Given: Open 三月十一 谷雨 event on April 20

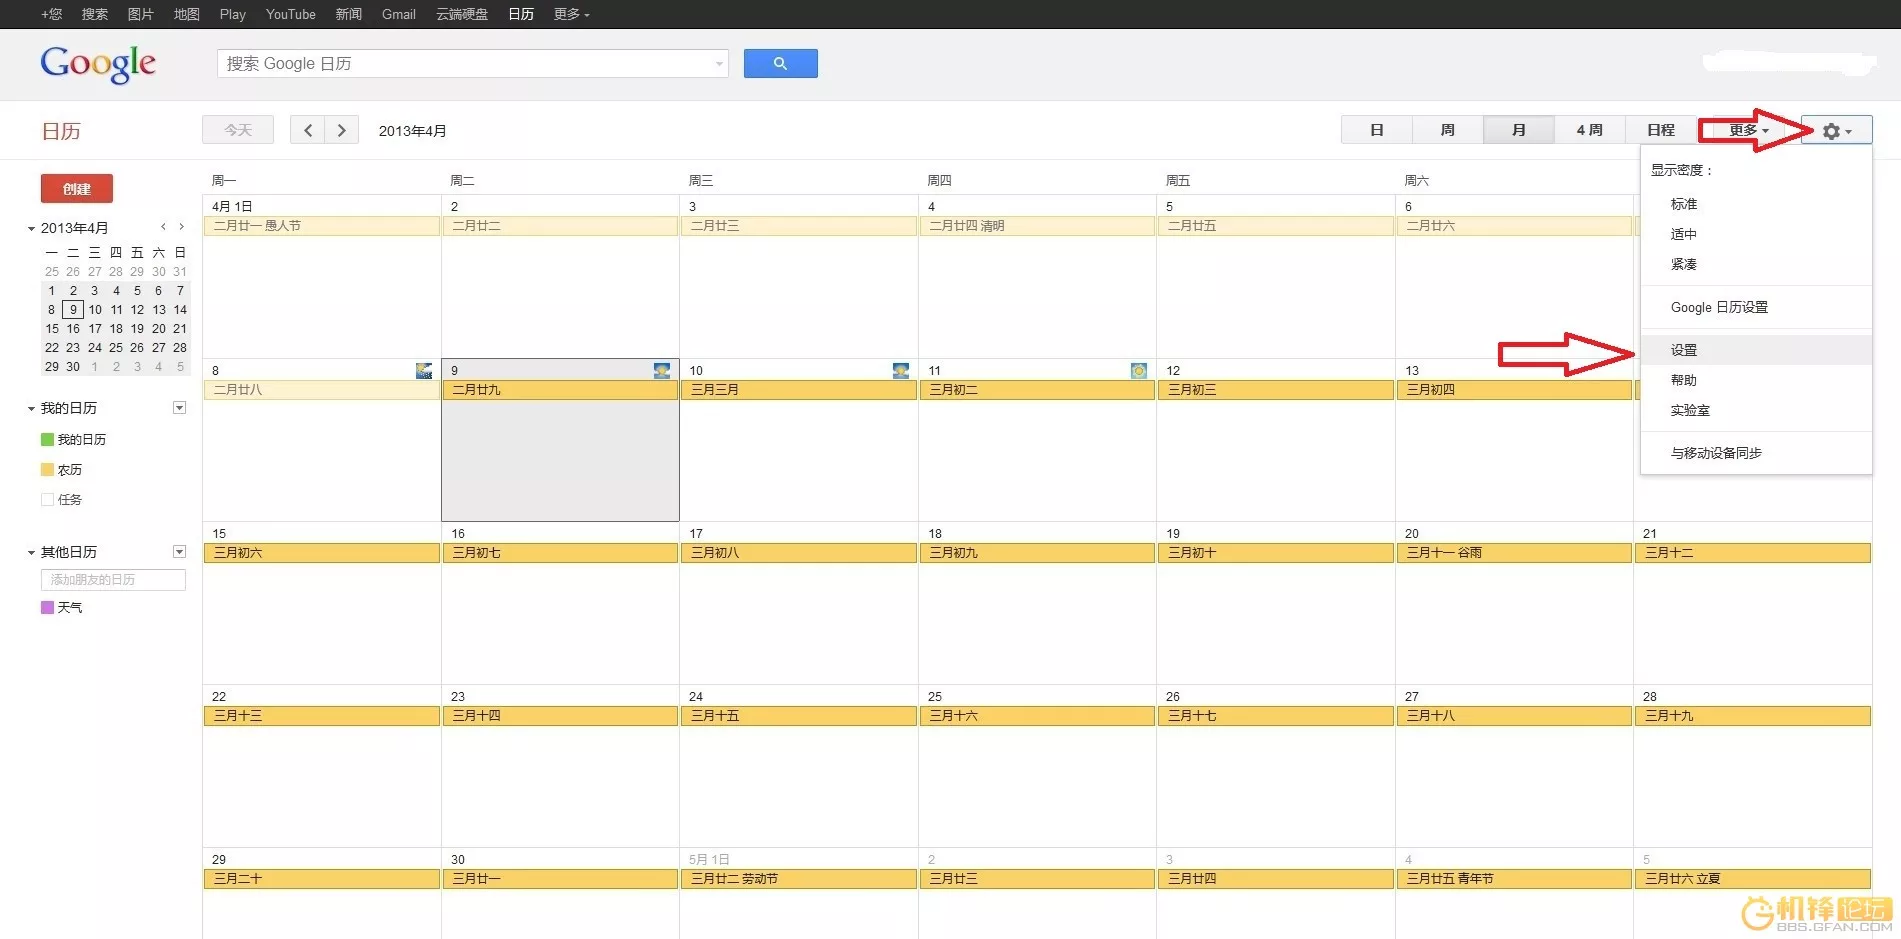Looking at the screenshot, I should click(x=1514, y=553).
